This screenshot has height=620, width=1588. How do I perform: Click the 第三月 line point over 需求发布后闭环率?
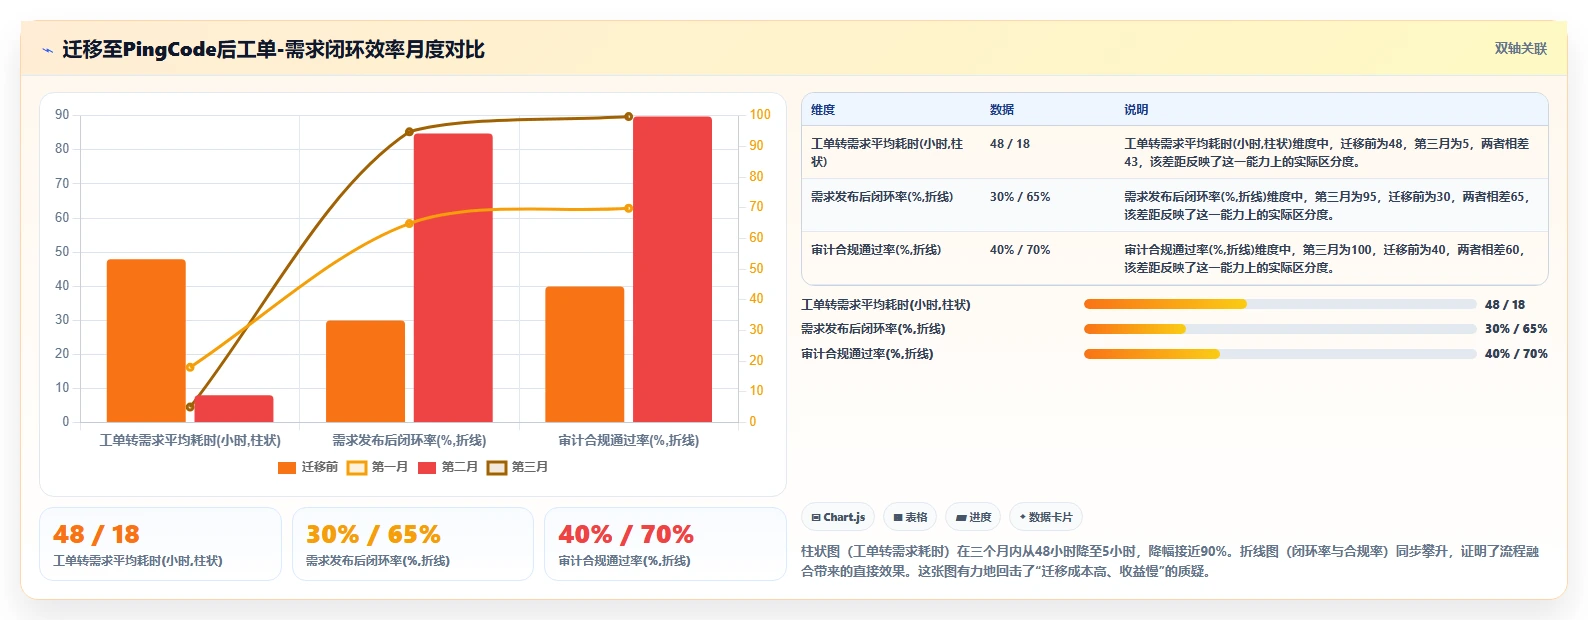(409, 132)
